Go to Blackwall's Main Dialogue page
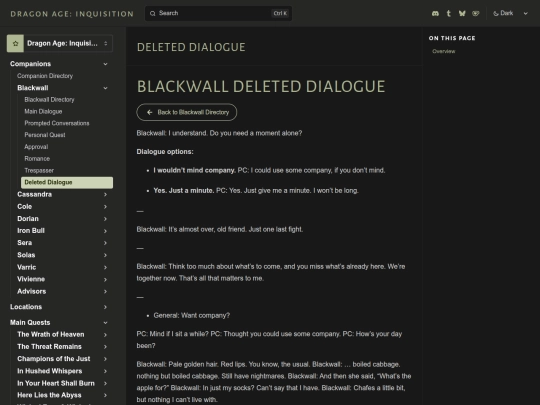 (43, 111)
